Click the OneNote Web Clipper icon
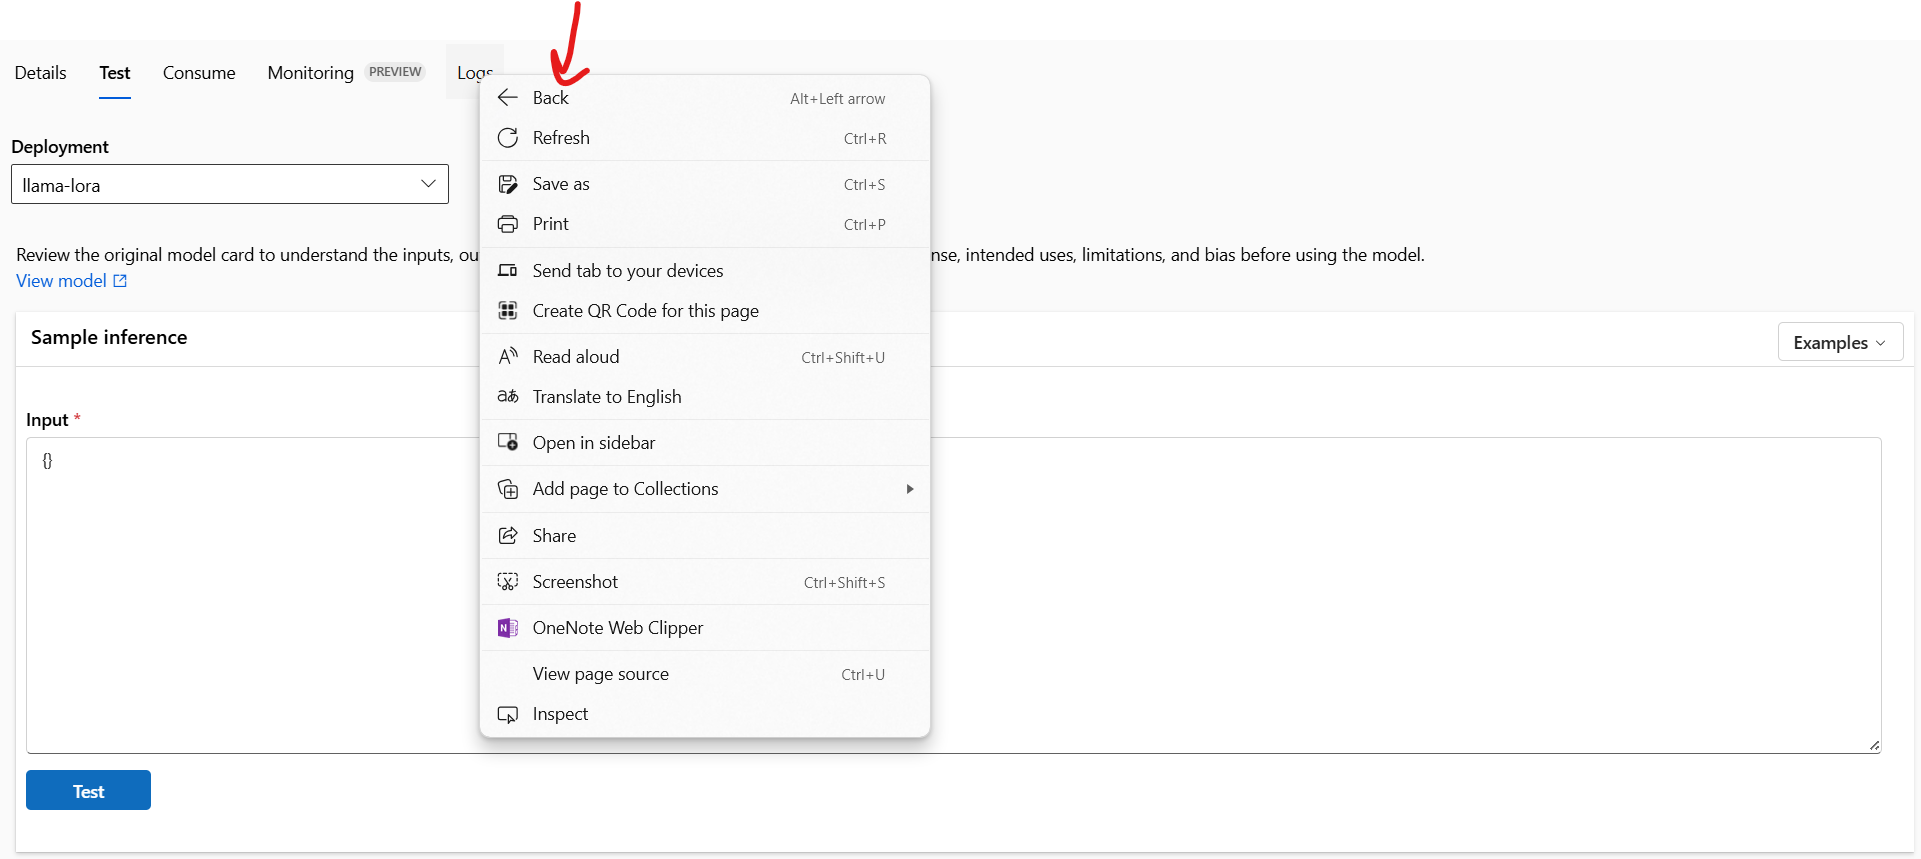This screenshot has height=859, width=1921. pyautogui.click(x=508, y=628)
